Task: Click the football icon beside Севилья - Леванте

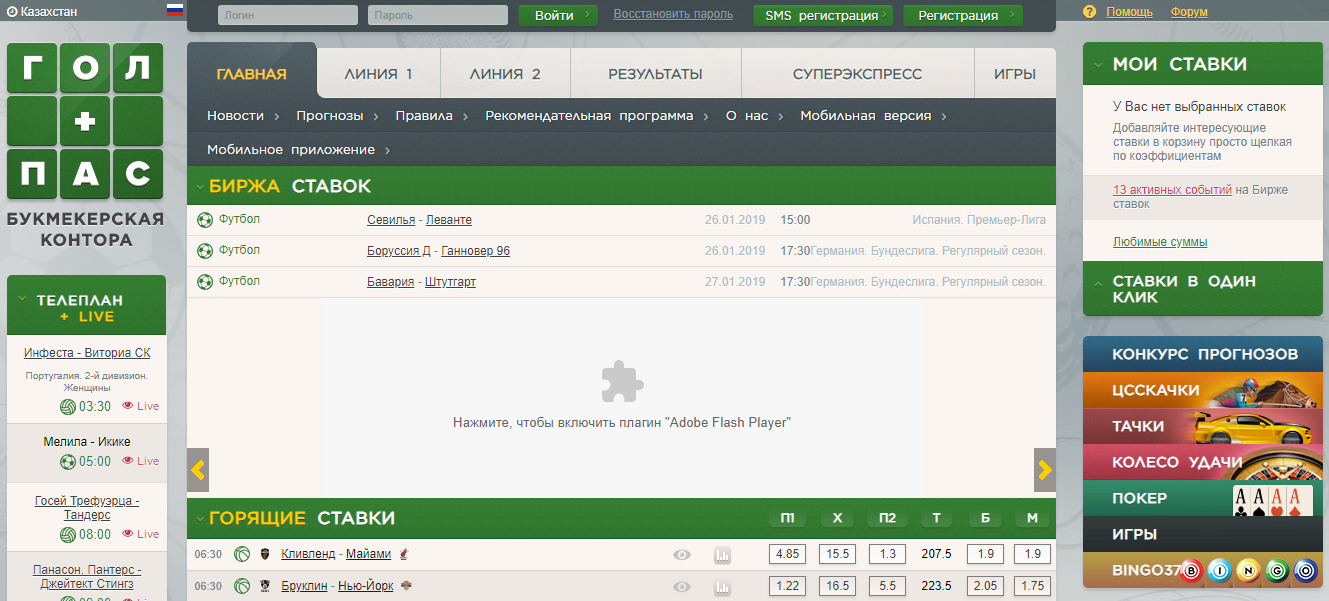Action: [205, 220]
